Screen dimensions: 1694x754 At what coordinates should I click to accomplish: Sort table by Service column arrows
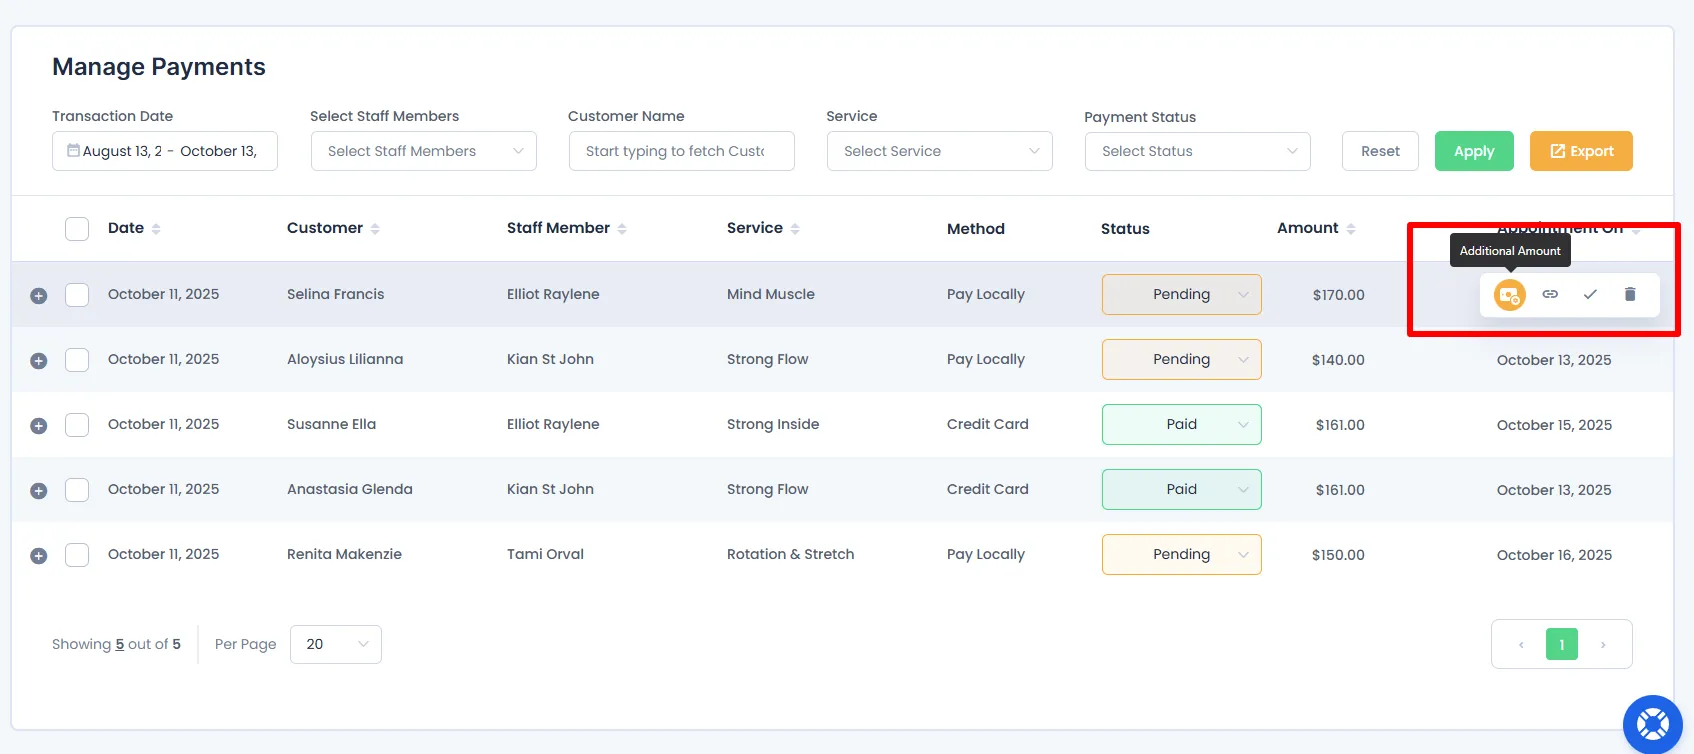pos(795,229)
